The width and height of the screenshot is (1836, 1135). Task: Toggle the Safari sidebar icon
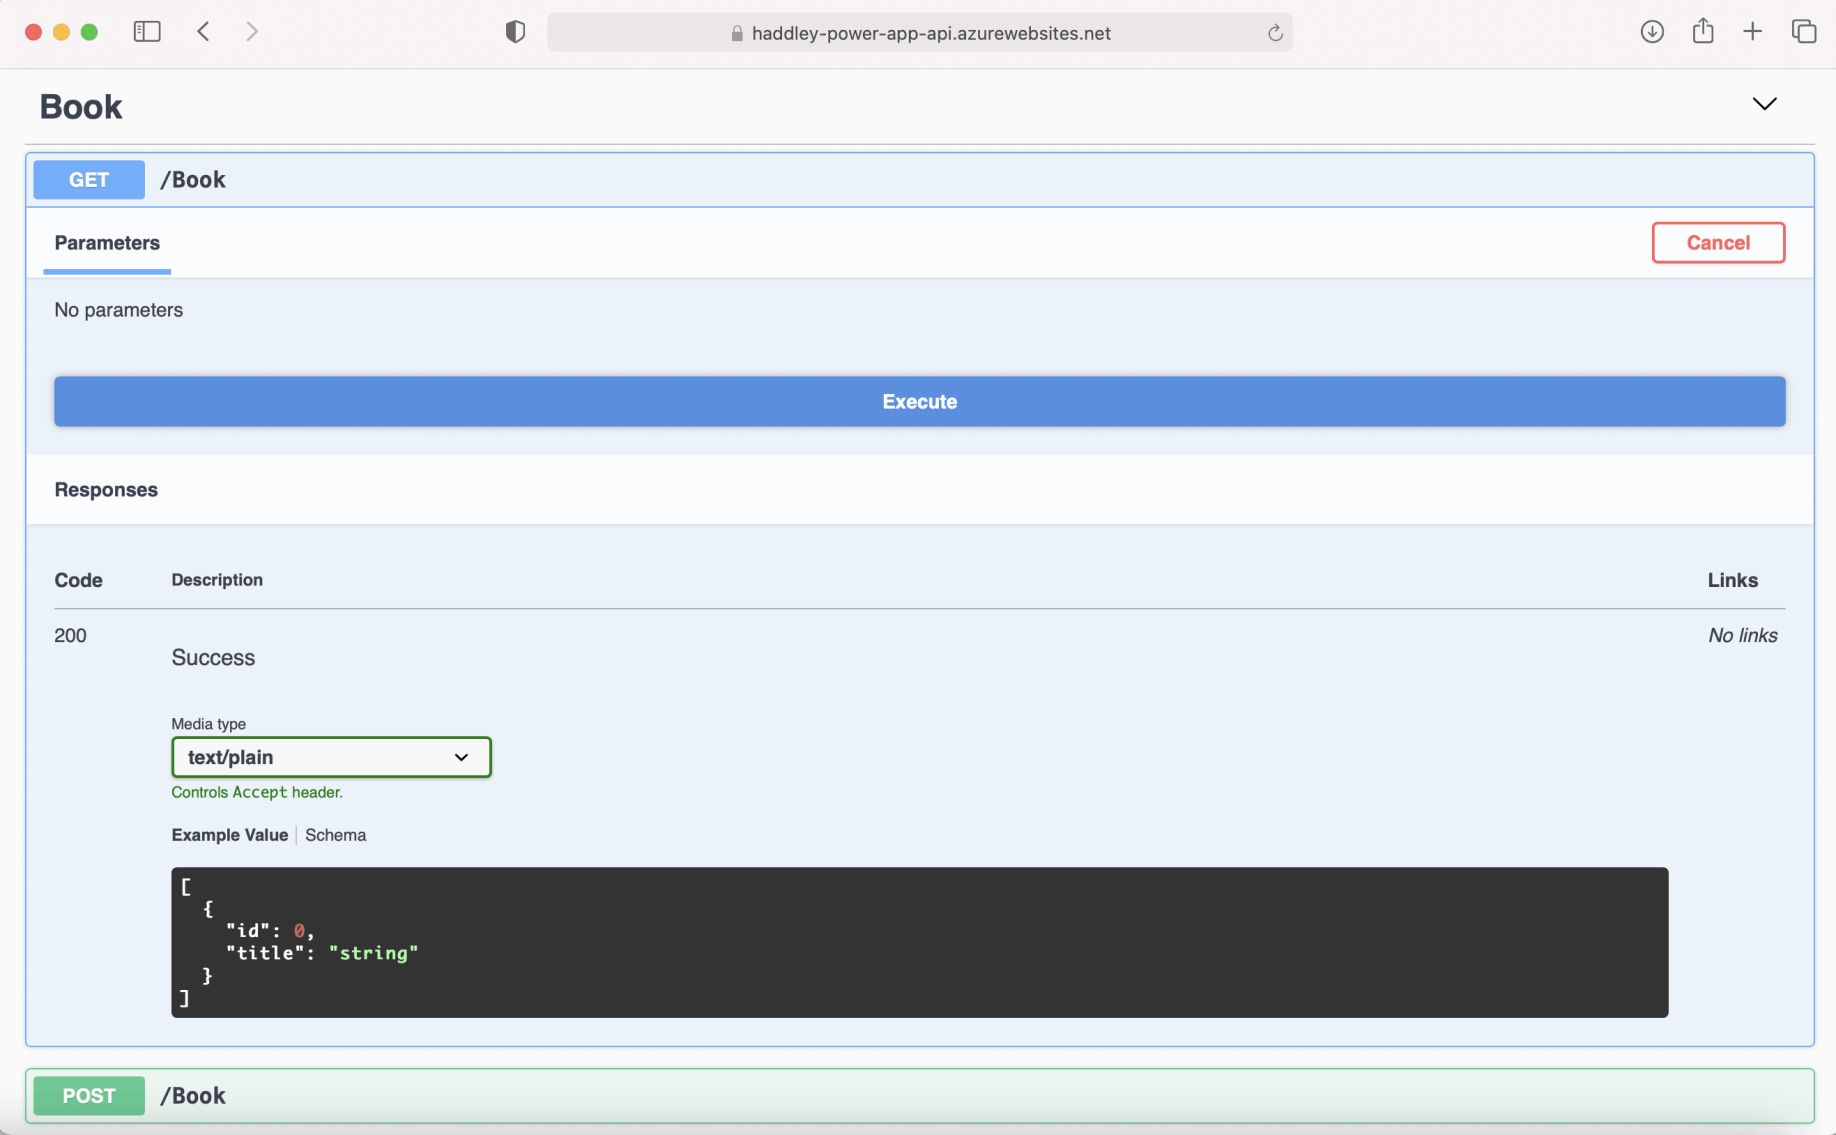pos(147,32)
